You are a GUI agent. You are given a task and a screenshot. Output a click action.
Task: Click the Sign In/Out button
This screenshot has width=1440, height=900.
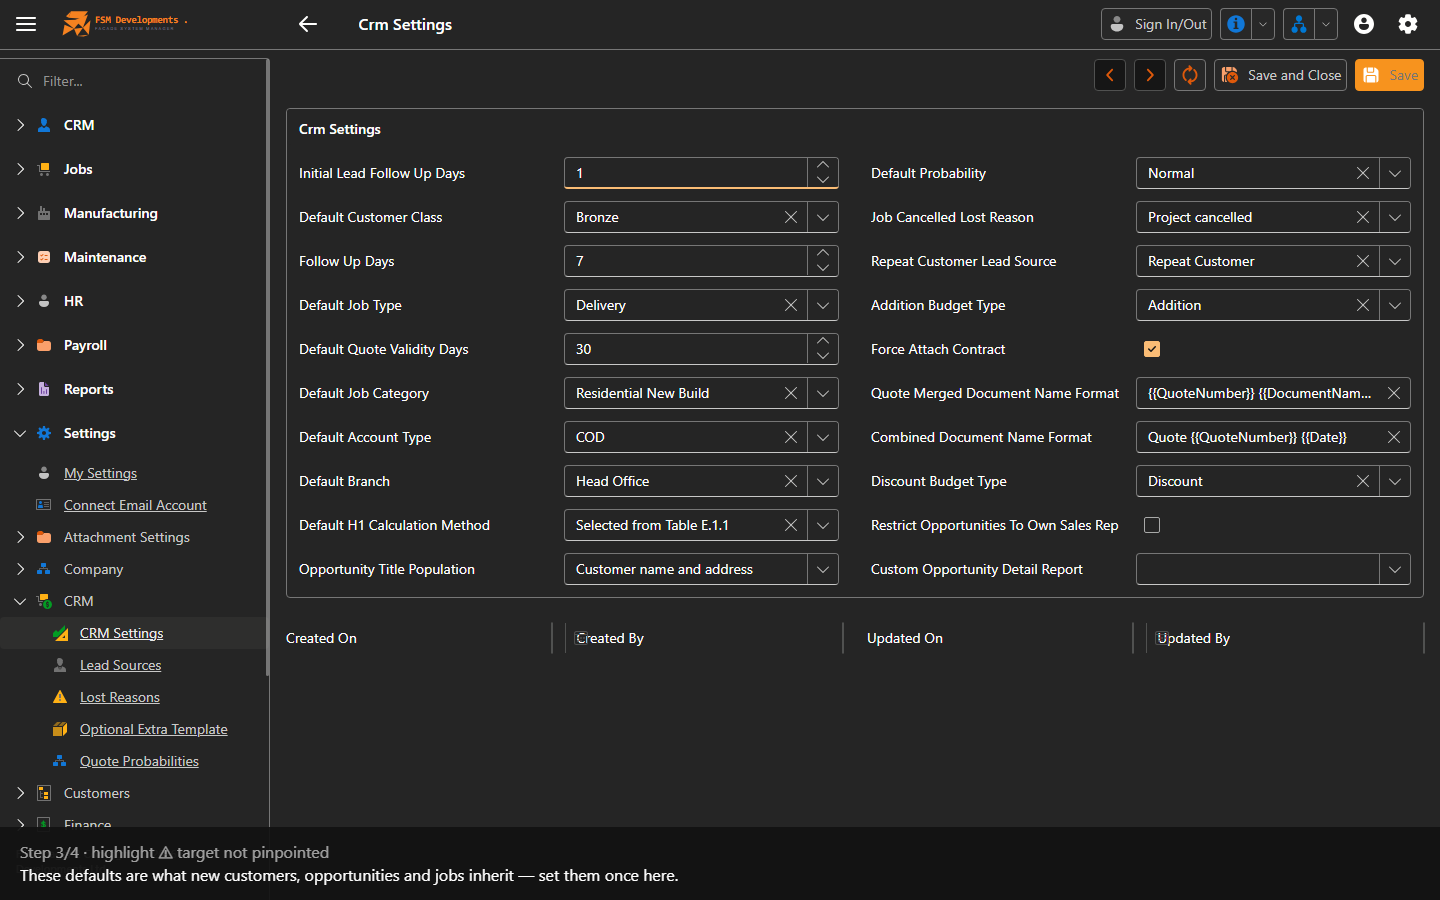point(1156,24)
